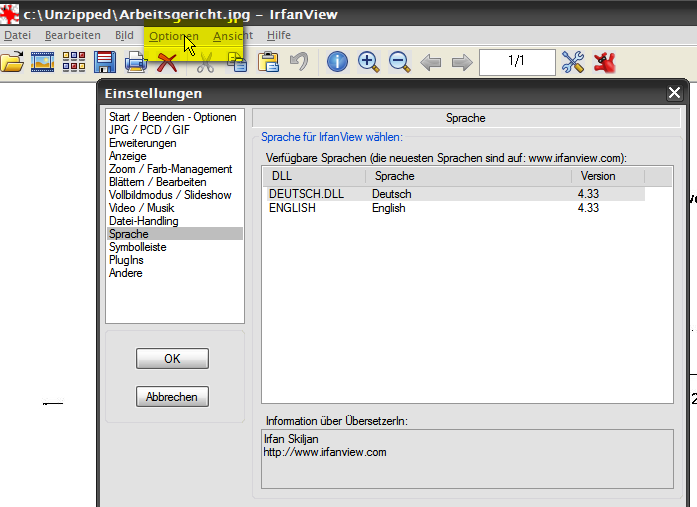Click the red Delete X icon
The image size is (697, 507).
(x=167, y=63)
